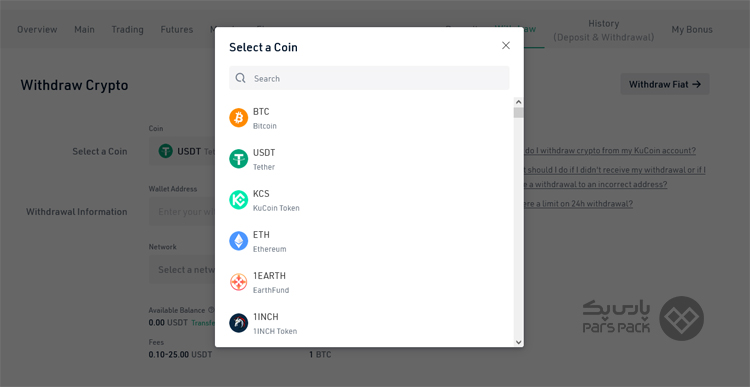Click the coin Search input field
Viewport: 750px width, 387px height.
coord(369,78)
